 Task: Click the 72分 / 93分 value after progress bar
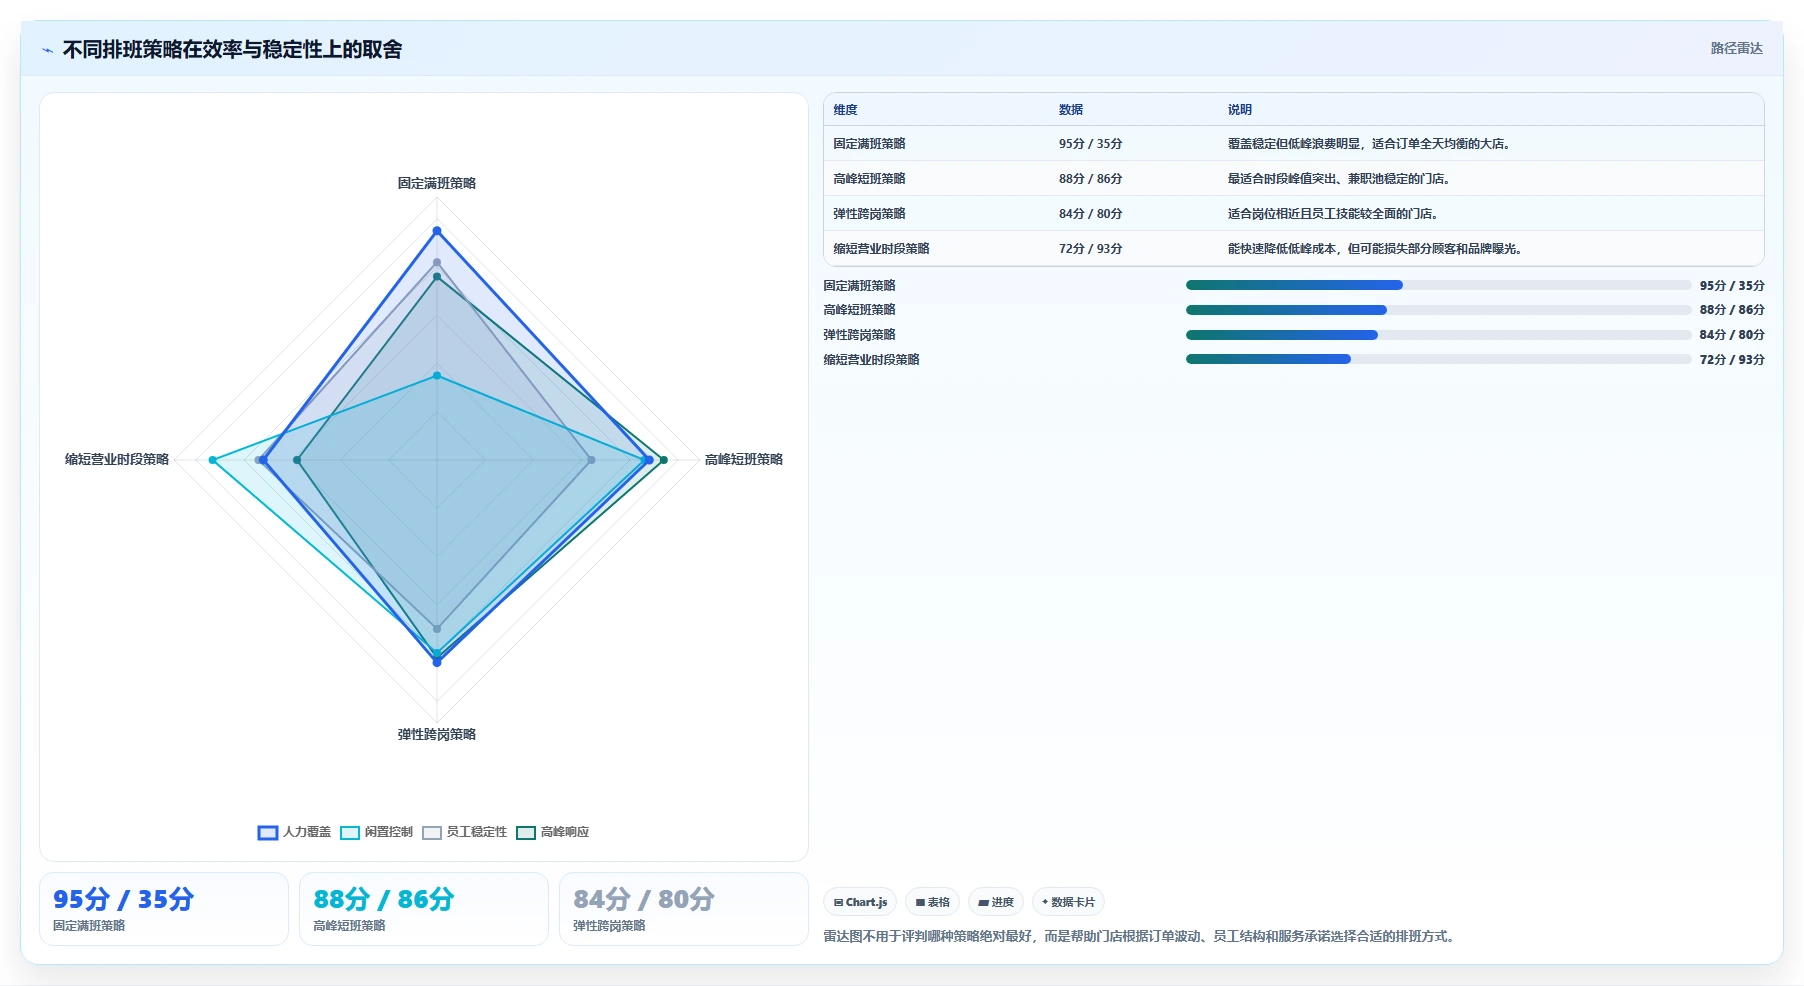coord(1732,360)
